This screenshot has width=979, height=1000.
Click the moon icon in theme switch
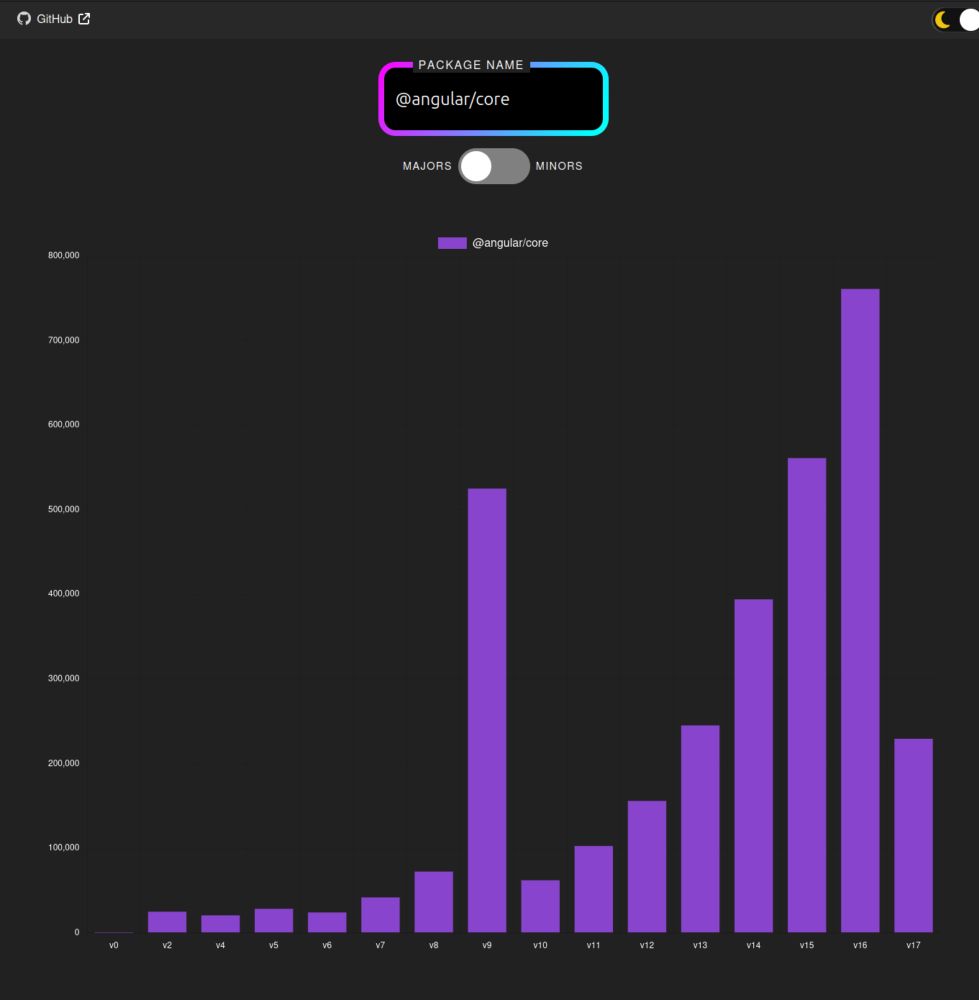942,20
